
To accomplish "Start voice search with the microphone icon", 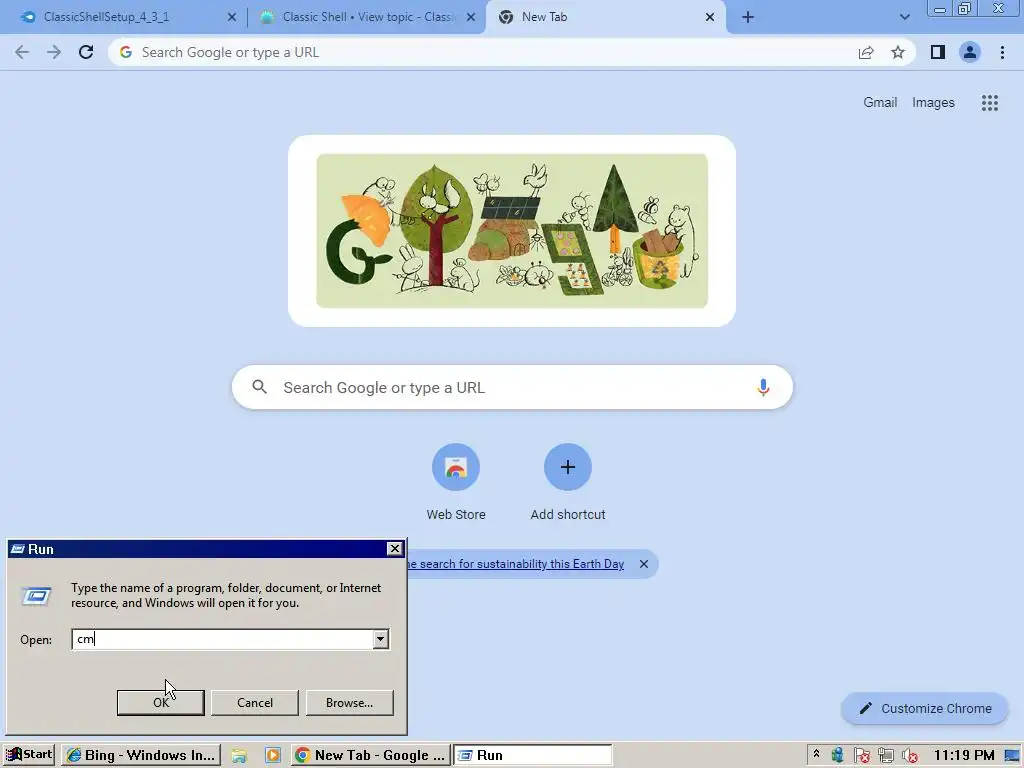I will tap(763, 387).
